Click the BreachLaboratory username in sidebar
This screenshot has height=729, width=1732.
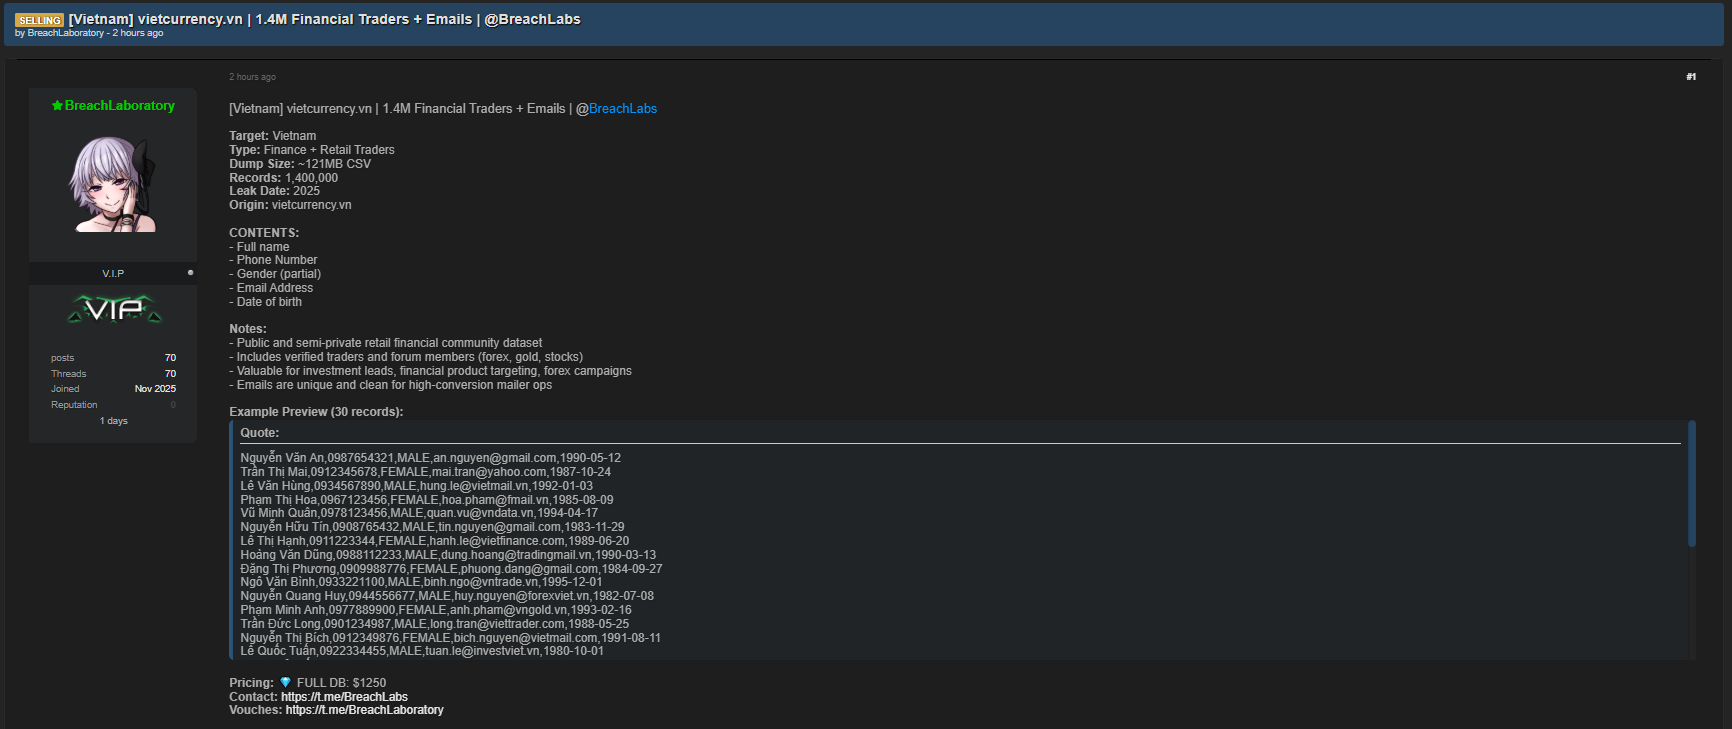pyautogui.click(x=120, y=106)
